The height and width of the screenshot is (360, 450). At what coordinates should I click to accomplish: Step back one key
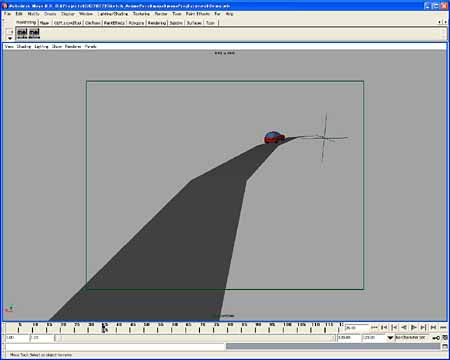click(x=394, y=328)
